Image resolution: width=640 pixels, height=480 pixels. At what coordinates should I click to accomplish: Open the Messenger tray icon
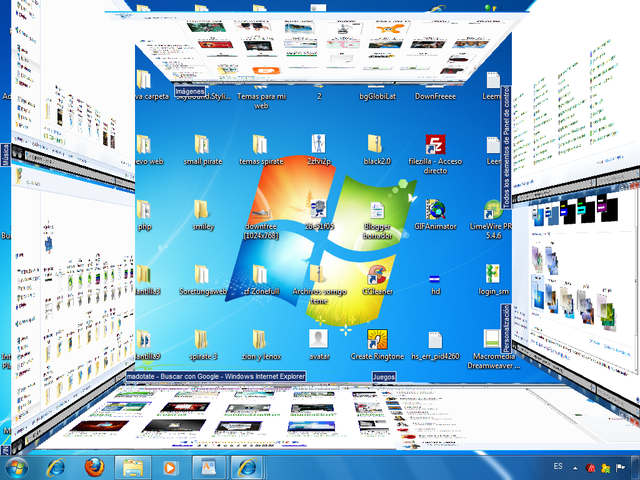pyautogui.click(x=605, y=468)
